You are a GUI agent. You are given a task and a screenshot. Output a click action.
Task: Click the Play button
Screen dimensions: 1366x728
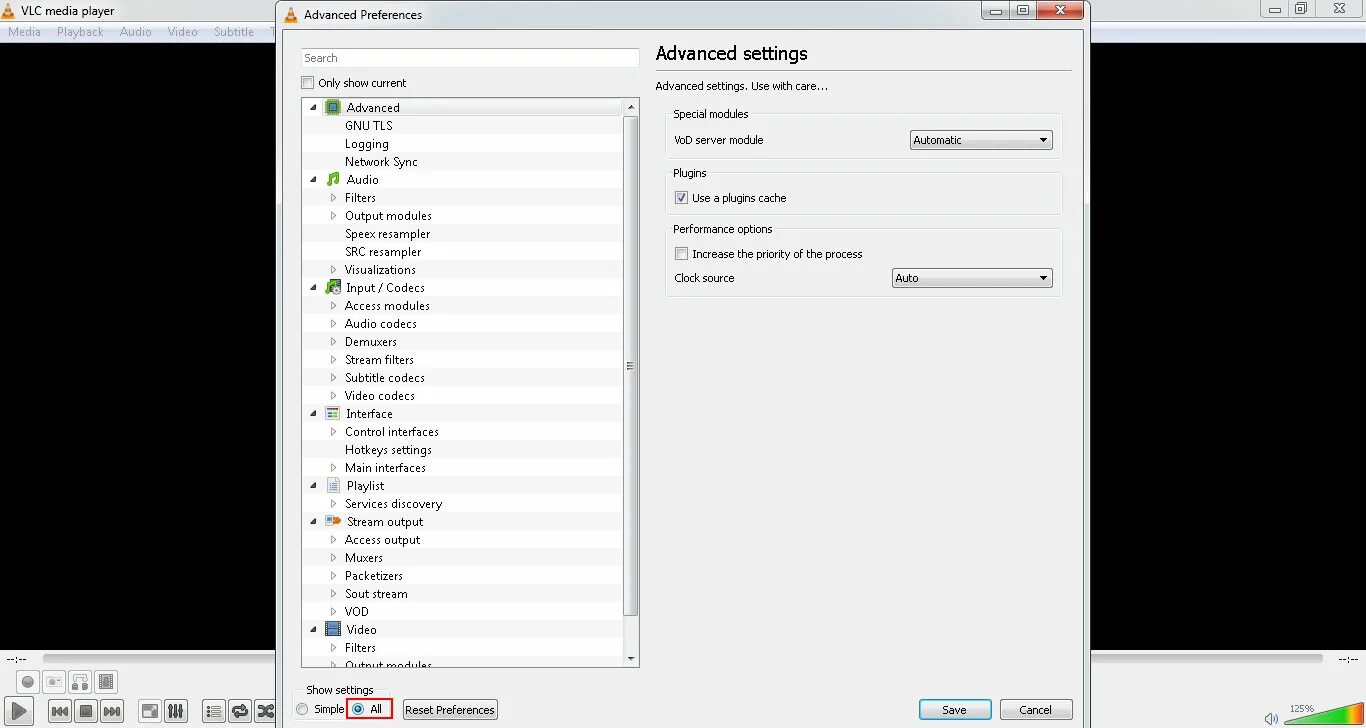pyautogui.click(x=18, y=709)
